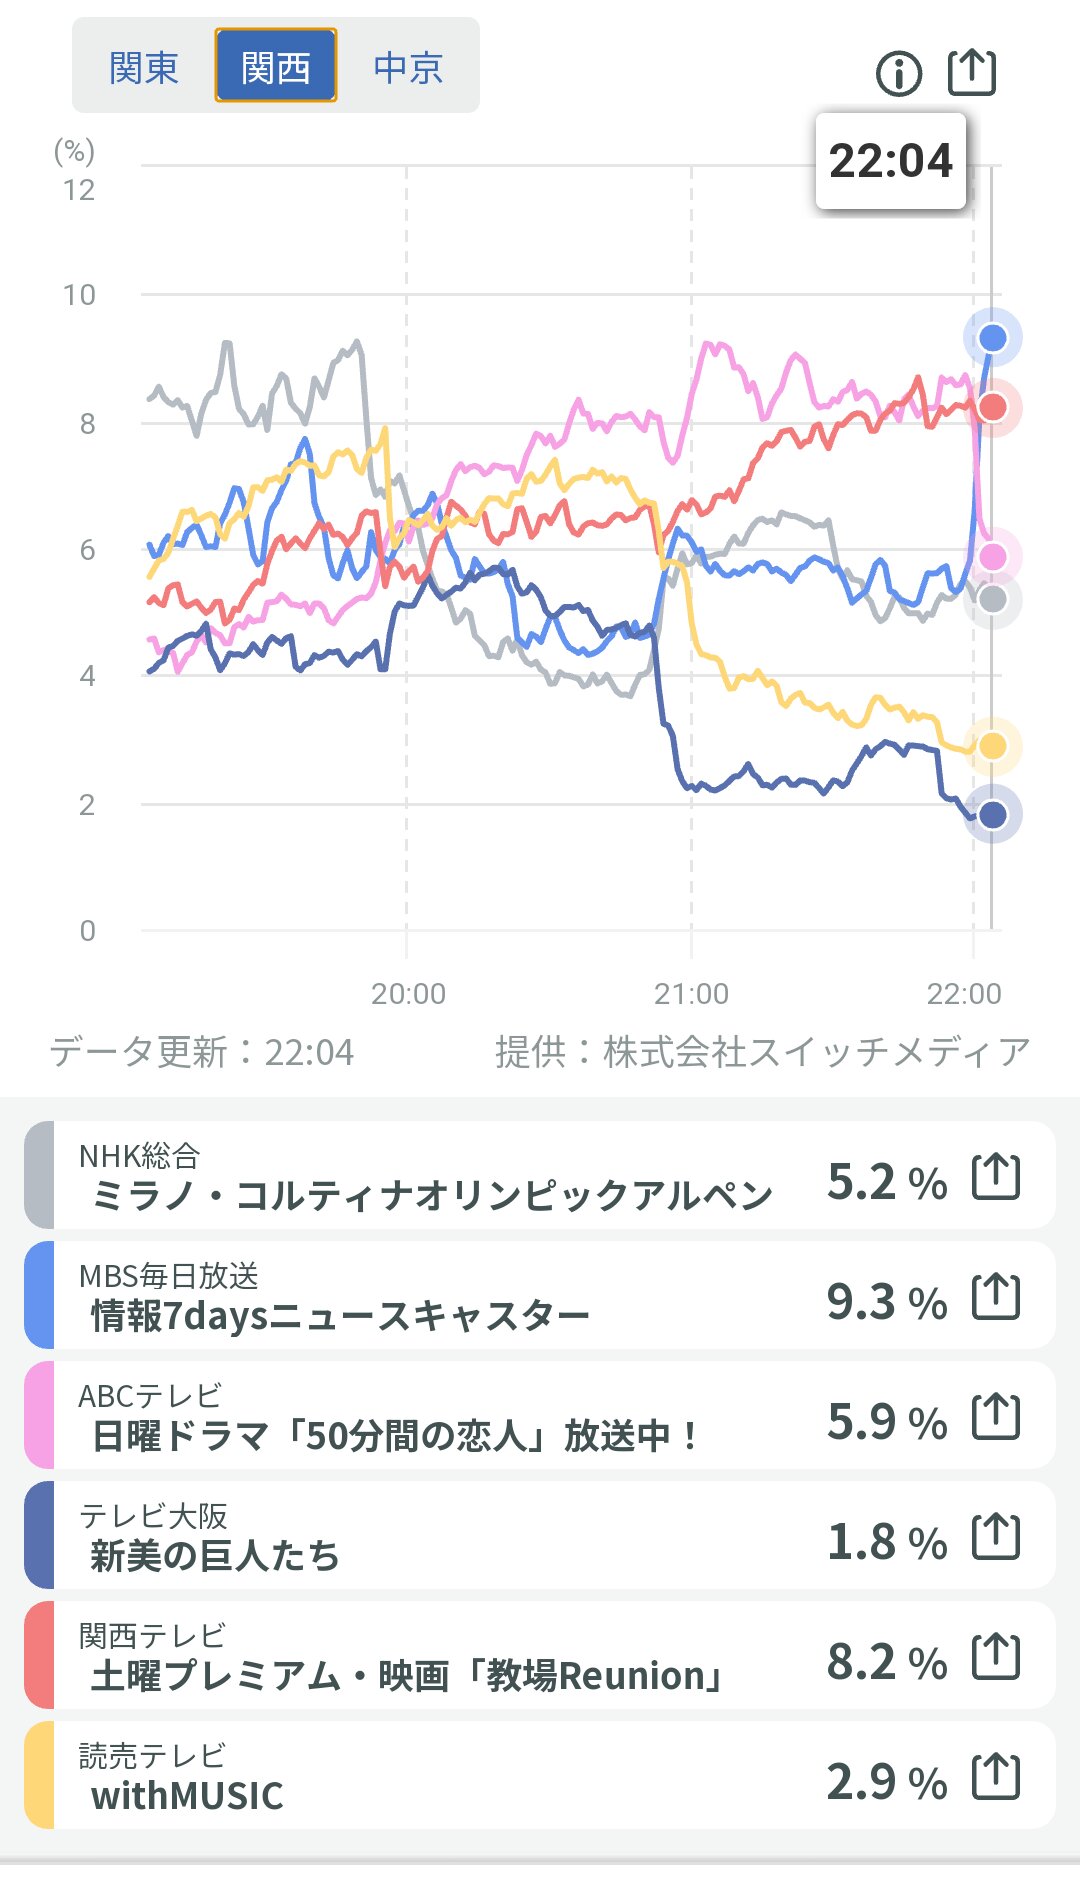Click the 22:04 time tooltip
The width and height of the screenshot is (1080, 1896).
point(891,161)
